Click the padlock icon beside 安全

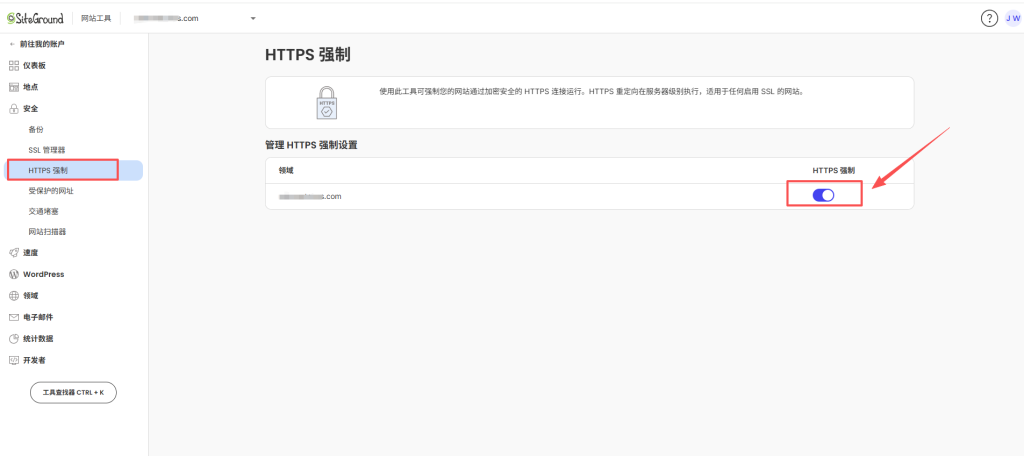point(14,108)
